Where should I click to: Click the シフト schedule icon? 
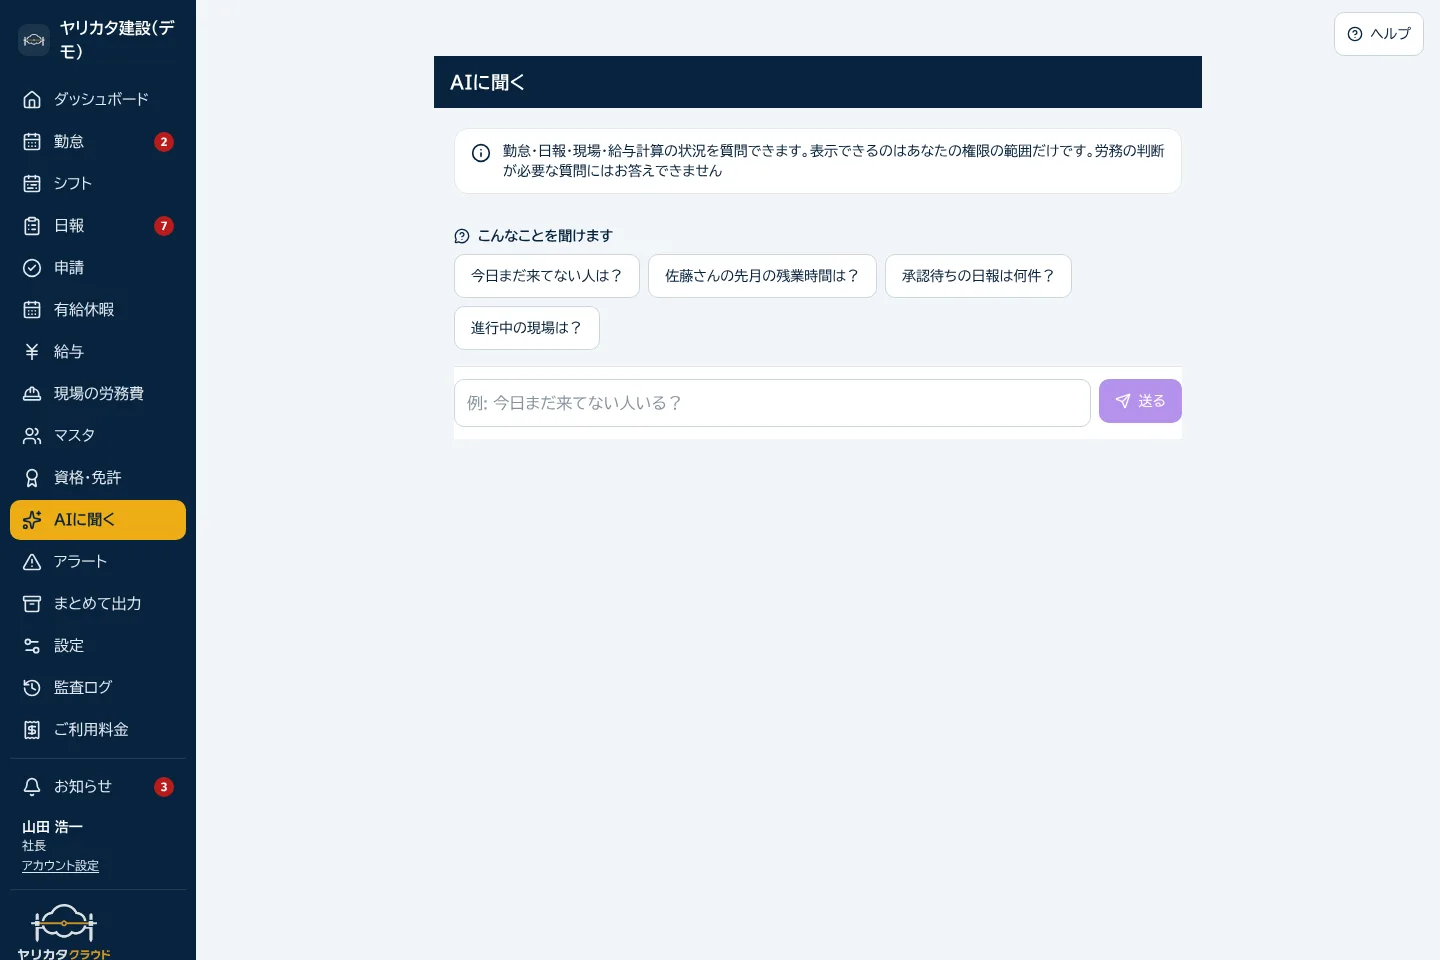[32, 183]
